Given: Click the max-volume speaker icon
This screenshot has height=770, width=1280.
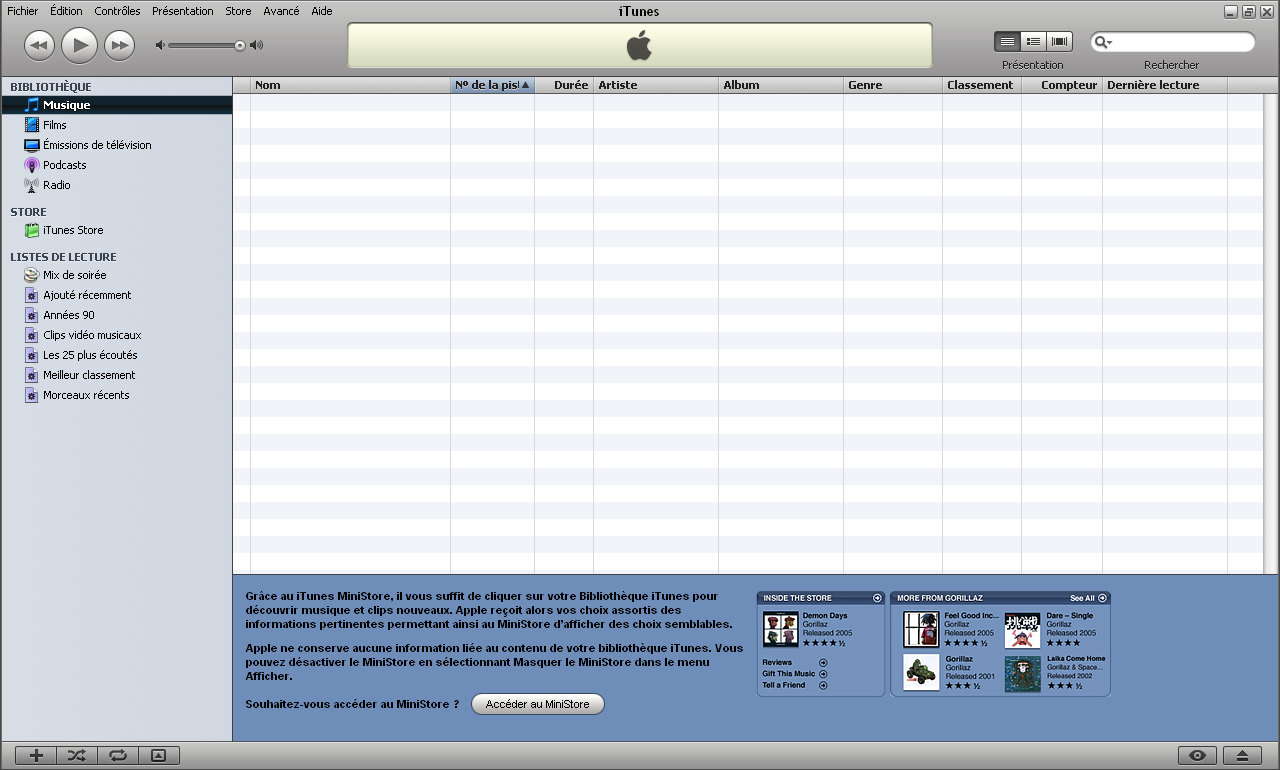Looking at the screenshot, I should point(256,45).
